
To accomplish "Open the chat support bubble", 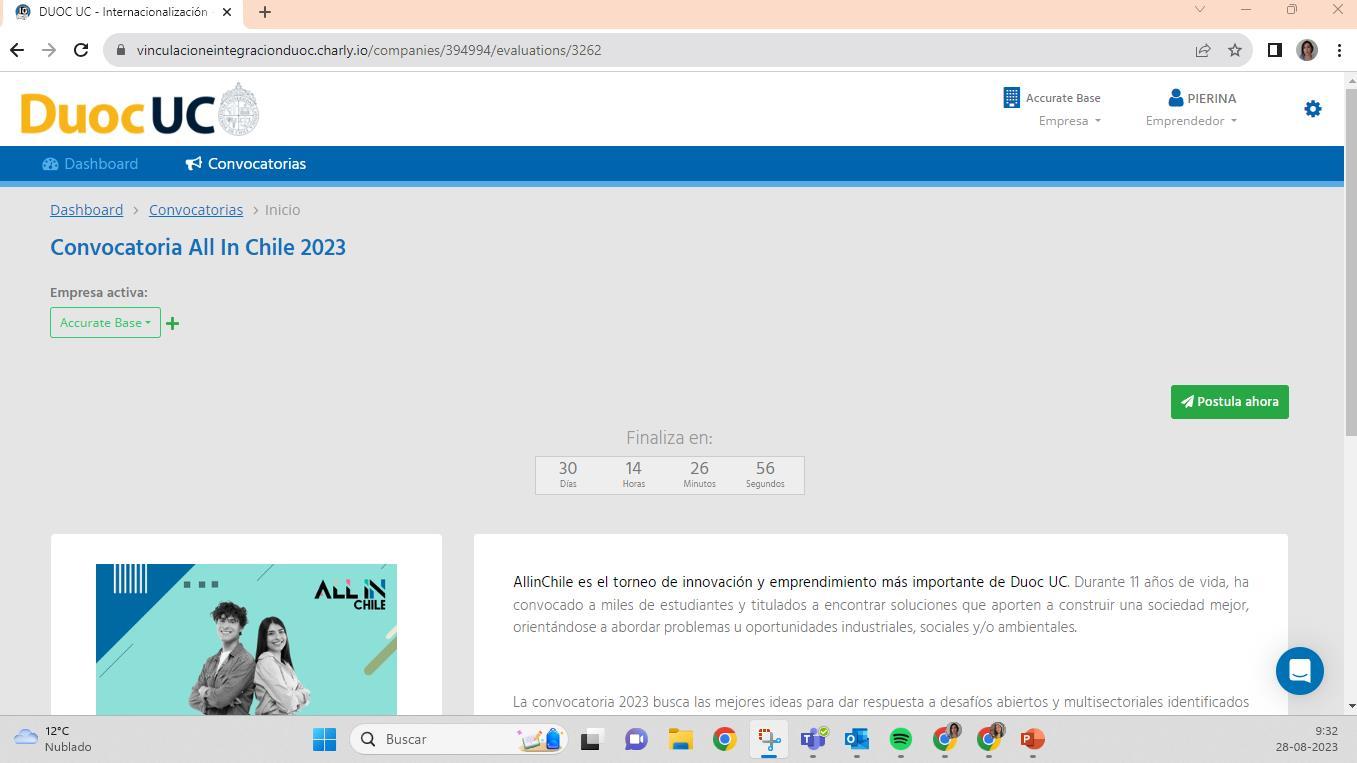I will [1300, 671].
